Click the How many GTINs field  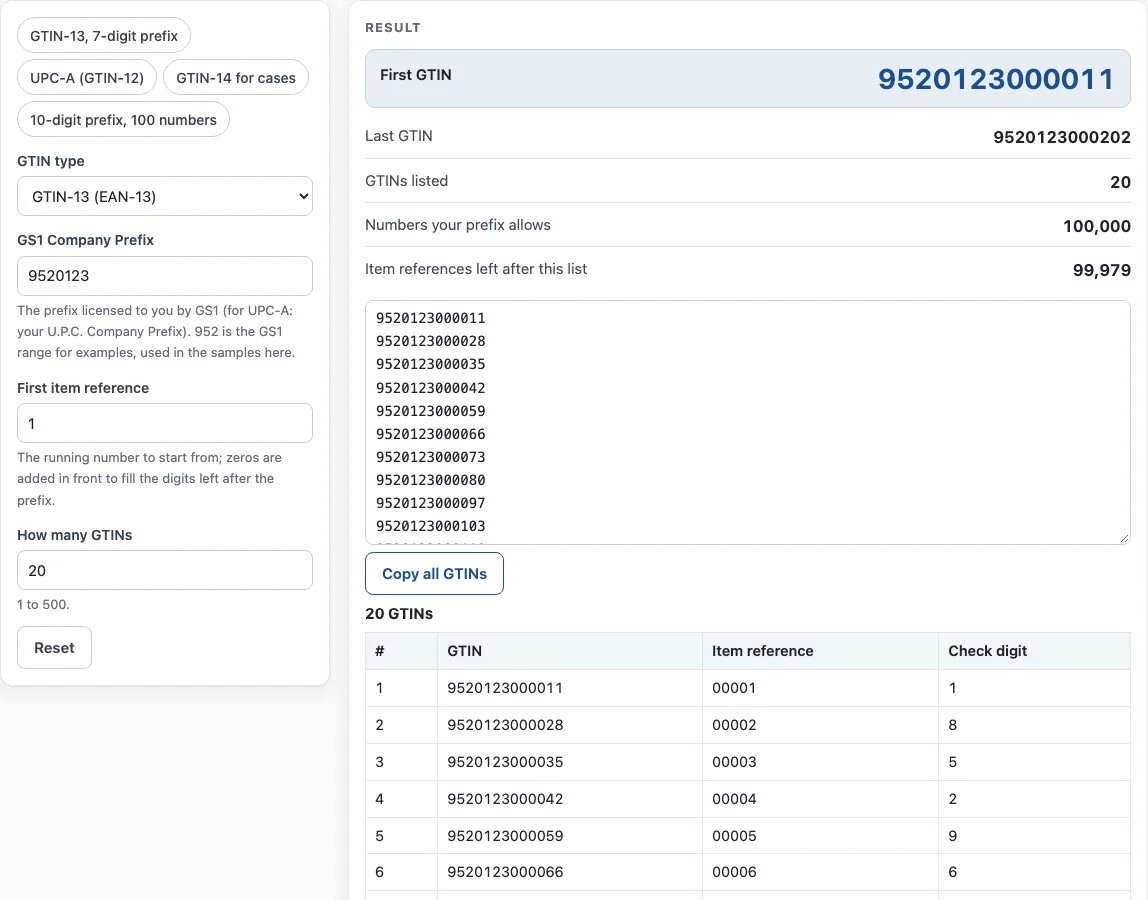[x=165, y=570]
